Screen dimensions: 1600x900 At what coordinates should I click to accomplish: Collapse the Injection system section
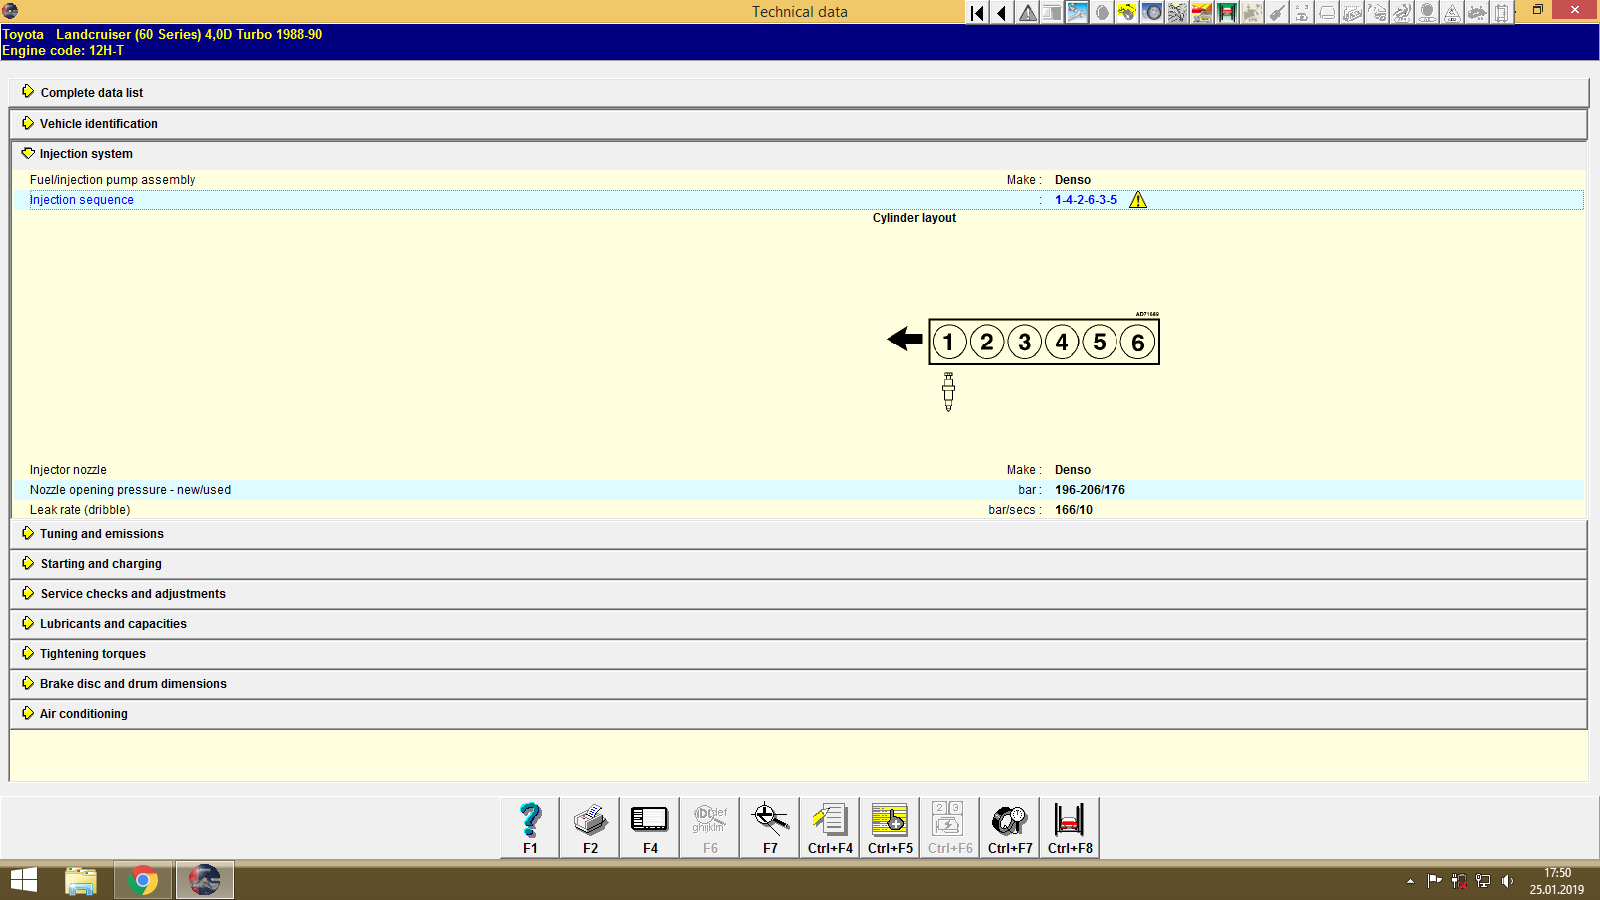pos(86,154)
